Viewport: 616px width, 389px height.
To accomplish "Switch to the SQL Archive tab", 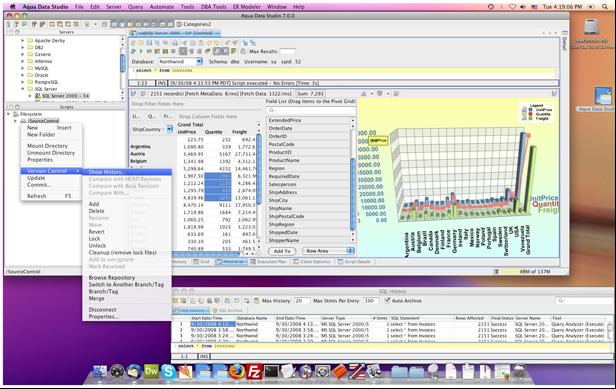I will [230, 310].
